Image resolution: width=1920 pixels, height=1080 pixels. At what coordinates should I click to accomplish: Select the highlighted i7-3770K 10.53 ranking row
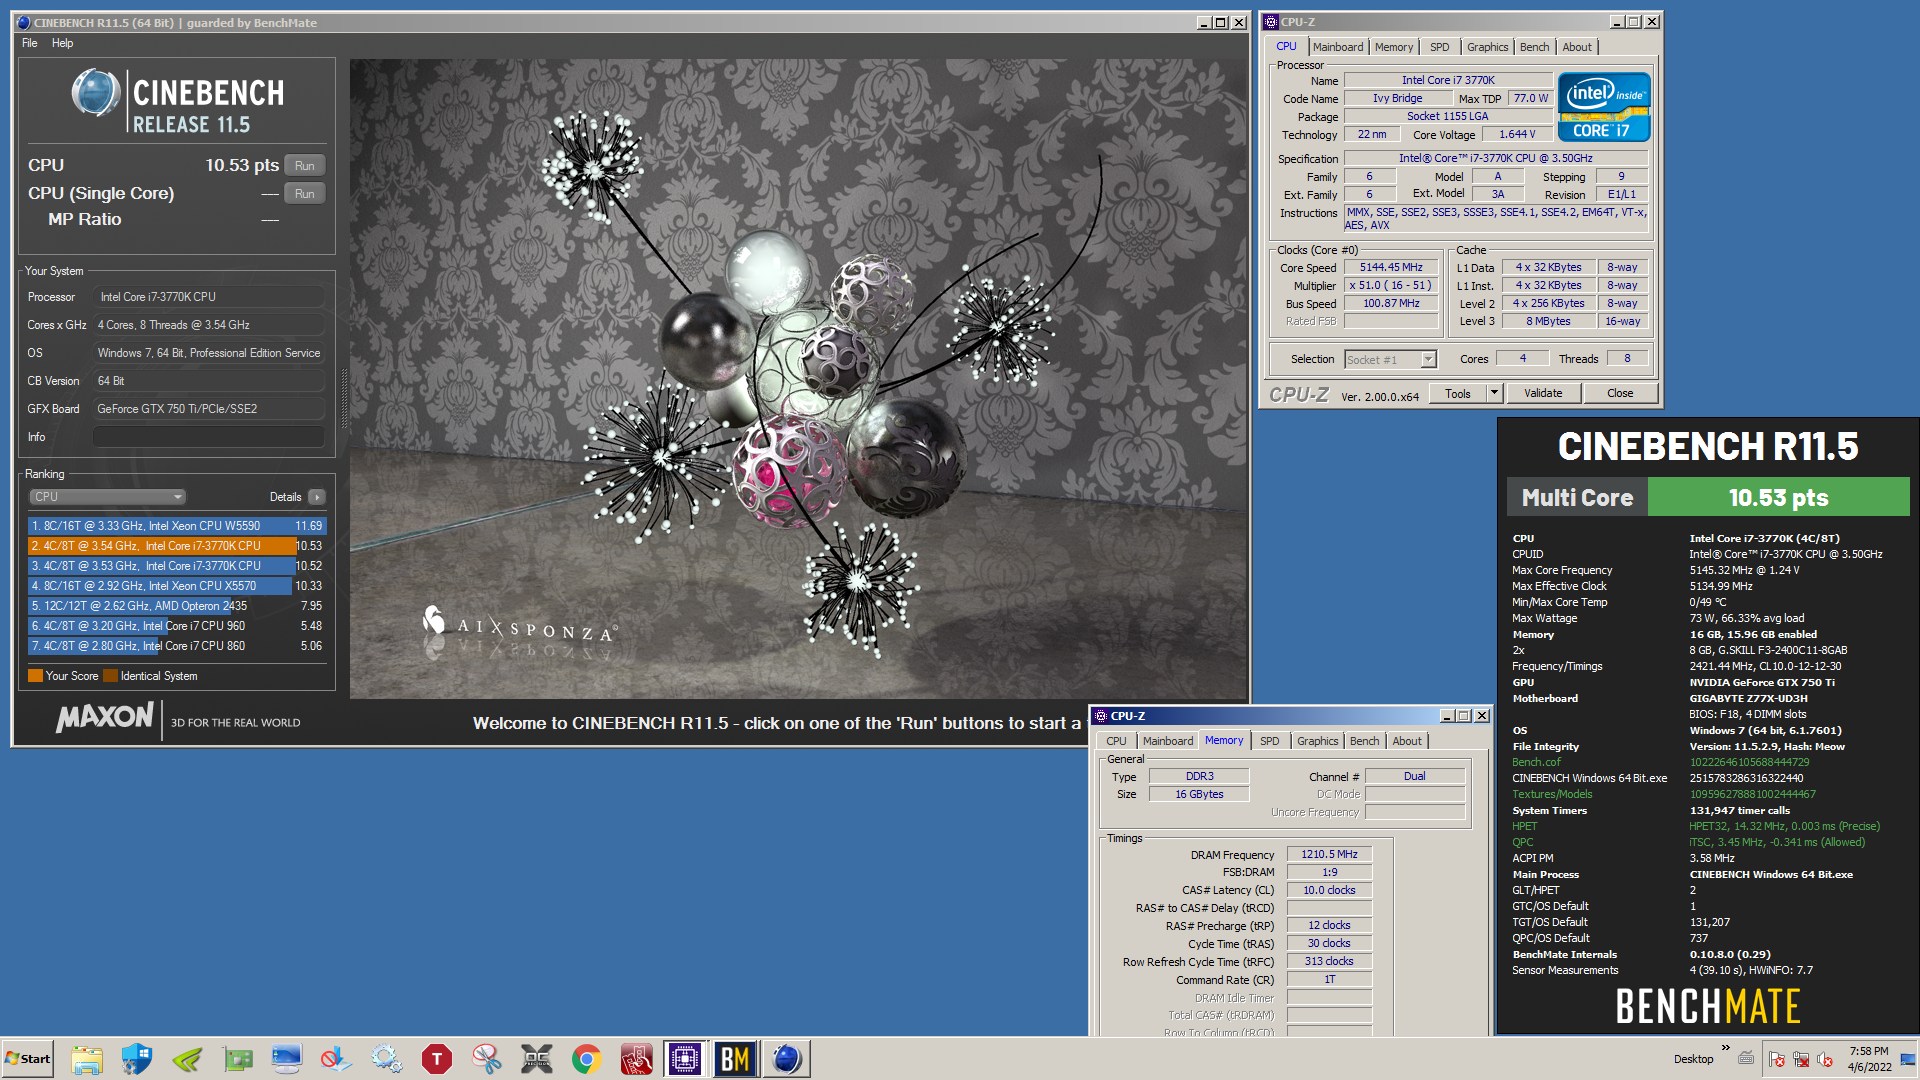(x=177, y=546)
